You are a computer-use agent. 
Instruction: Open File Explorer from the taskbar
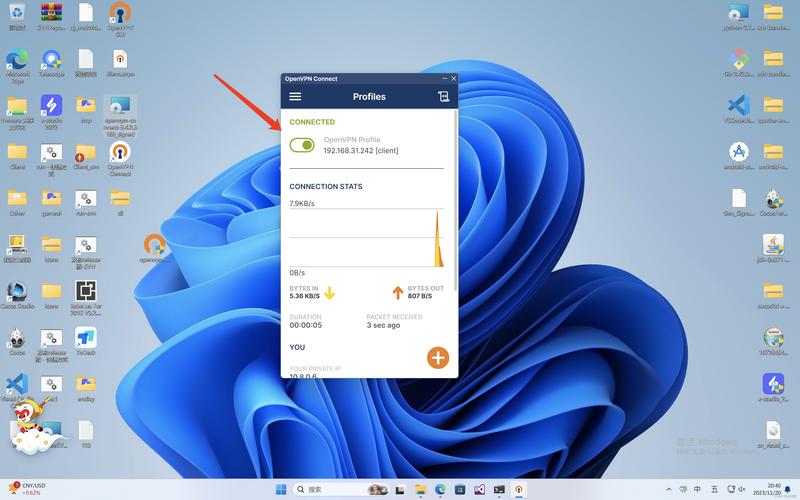tap(420, 490)
